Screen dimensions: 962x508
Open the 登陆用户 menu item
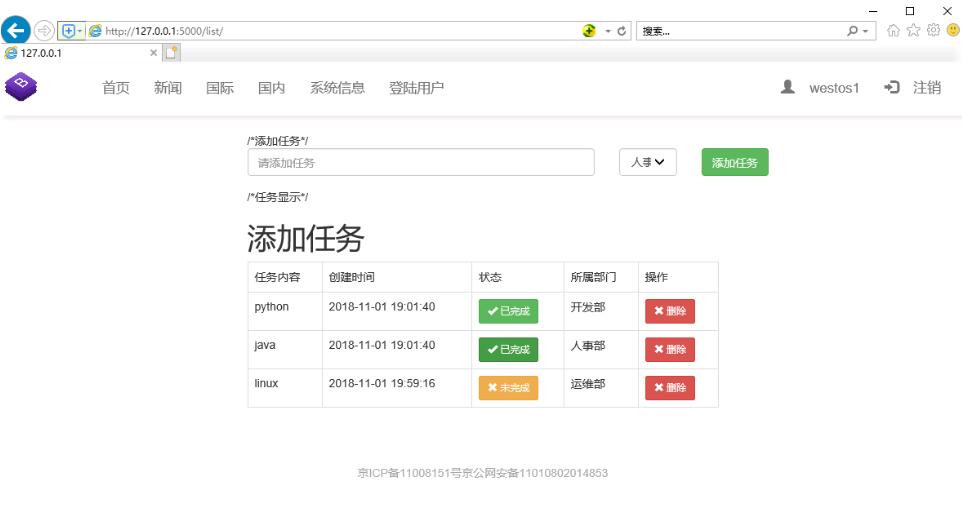[417, 88]
